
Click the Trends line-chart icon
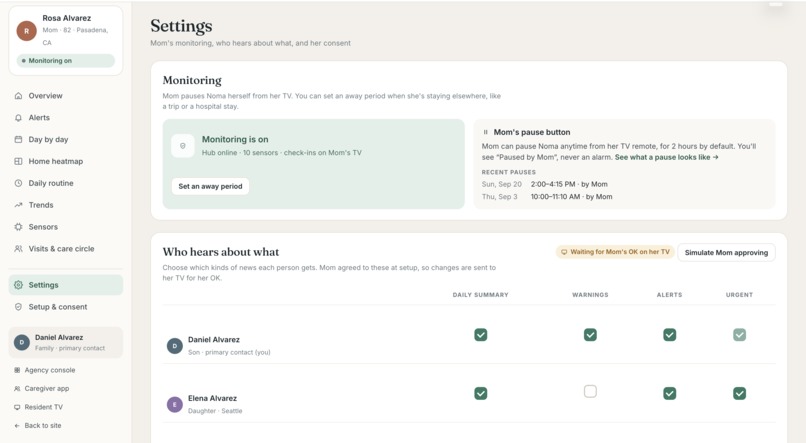[x=19, y=205]
